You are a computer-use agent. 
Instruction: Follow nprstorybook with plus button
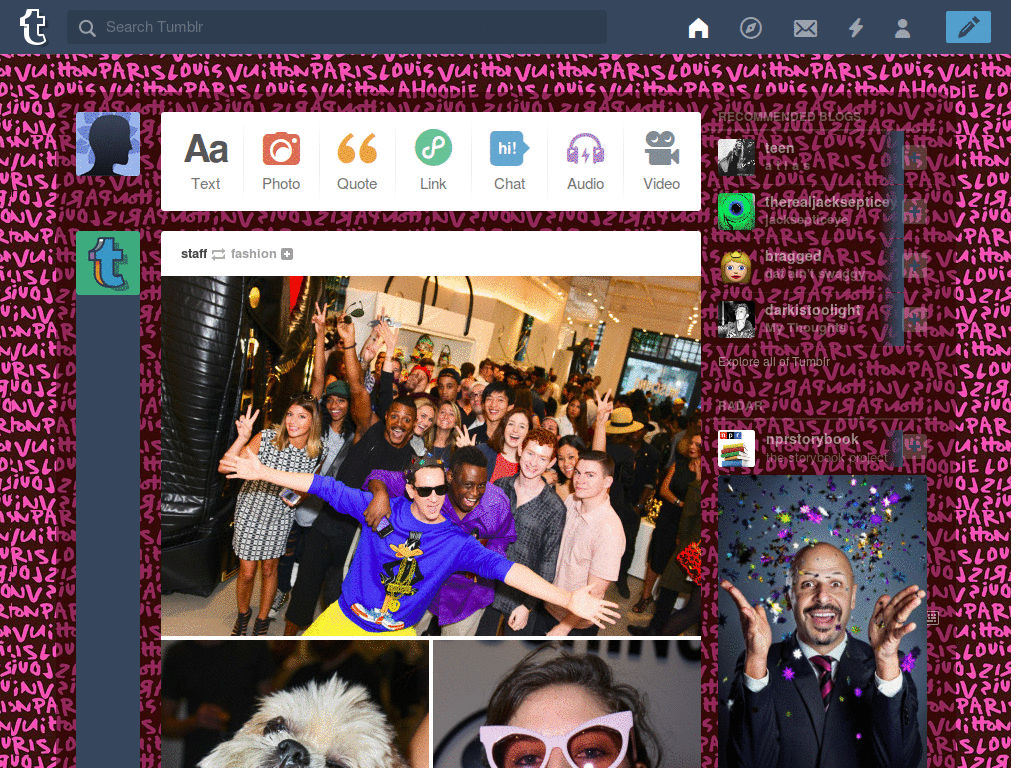(x=914, y=446)
